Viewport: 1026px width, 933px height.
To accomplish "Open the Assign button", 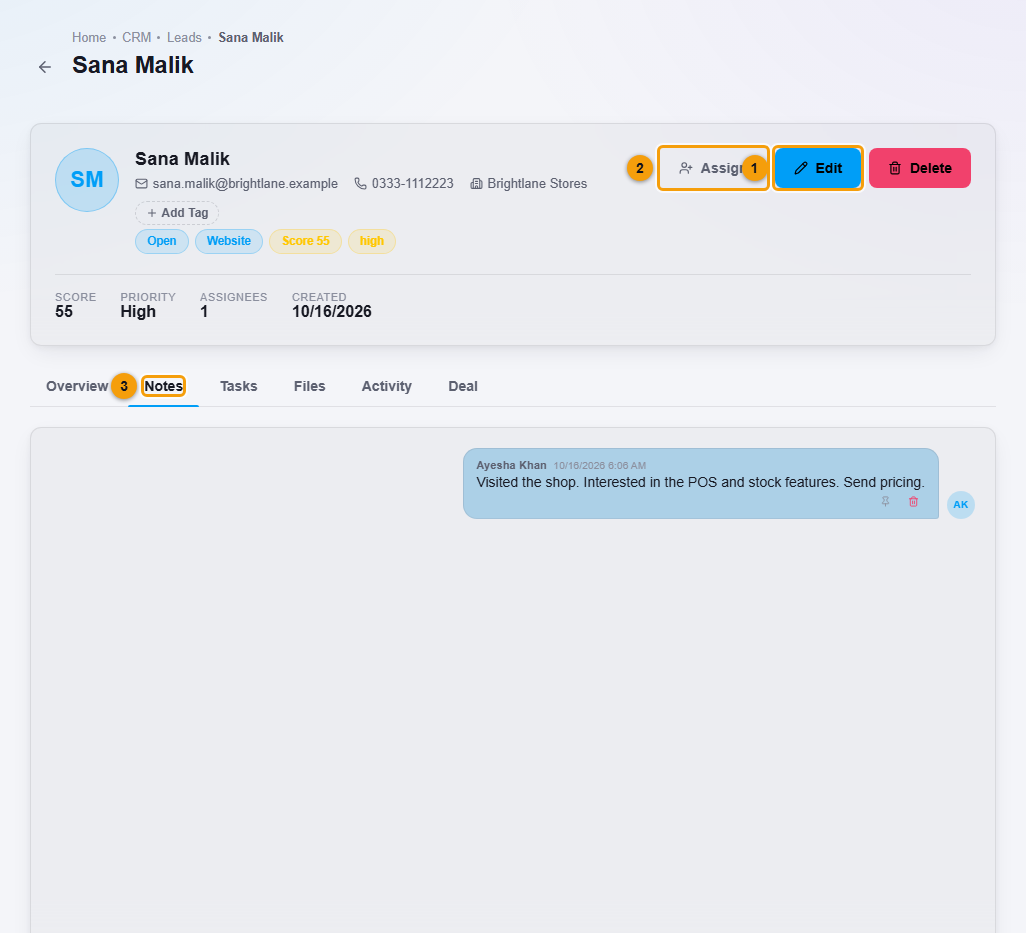I will [x=713, y=168].
